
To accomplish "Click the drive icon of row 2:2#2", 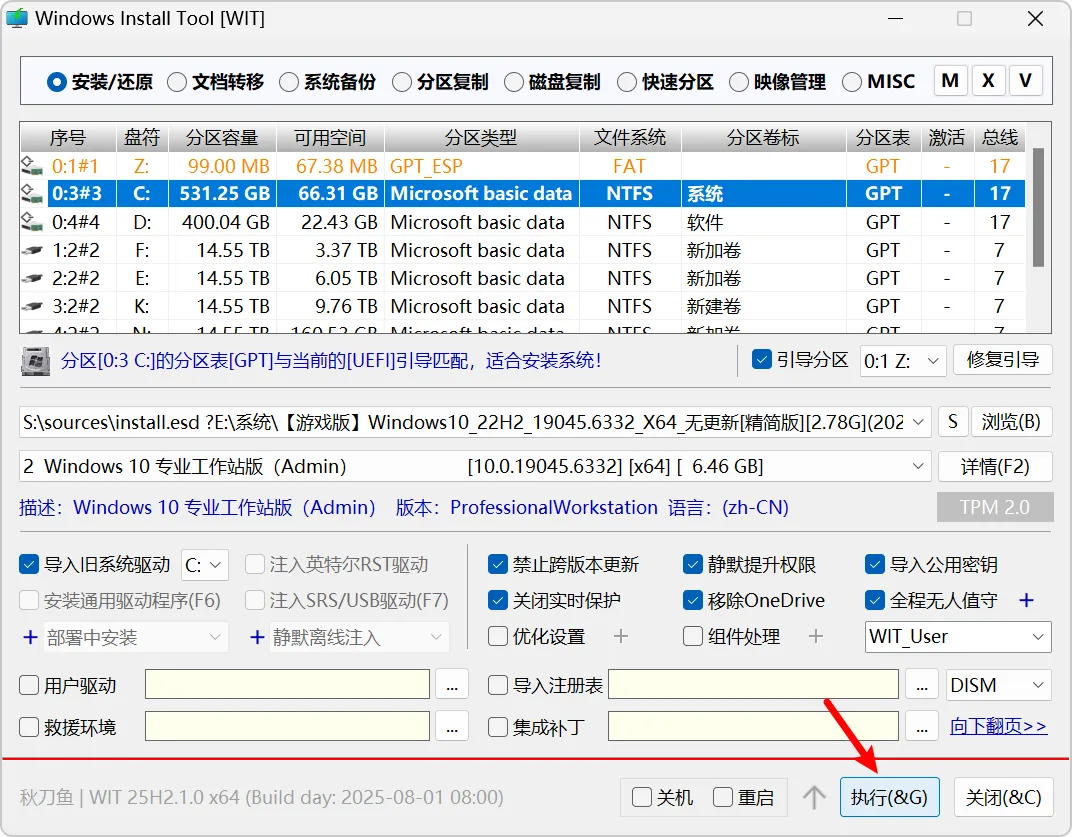I will coord(31,278).
